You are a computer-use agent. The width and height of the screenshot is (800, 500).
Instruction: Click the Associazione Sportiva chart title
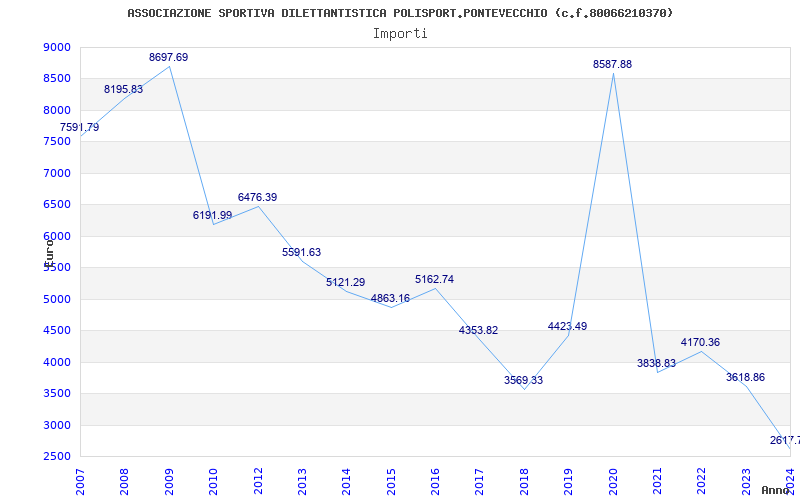coord(400,13)
